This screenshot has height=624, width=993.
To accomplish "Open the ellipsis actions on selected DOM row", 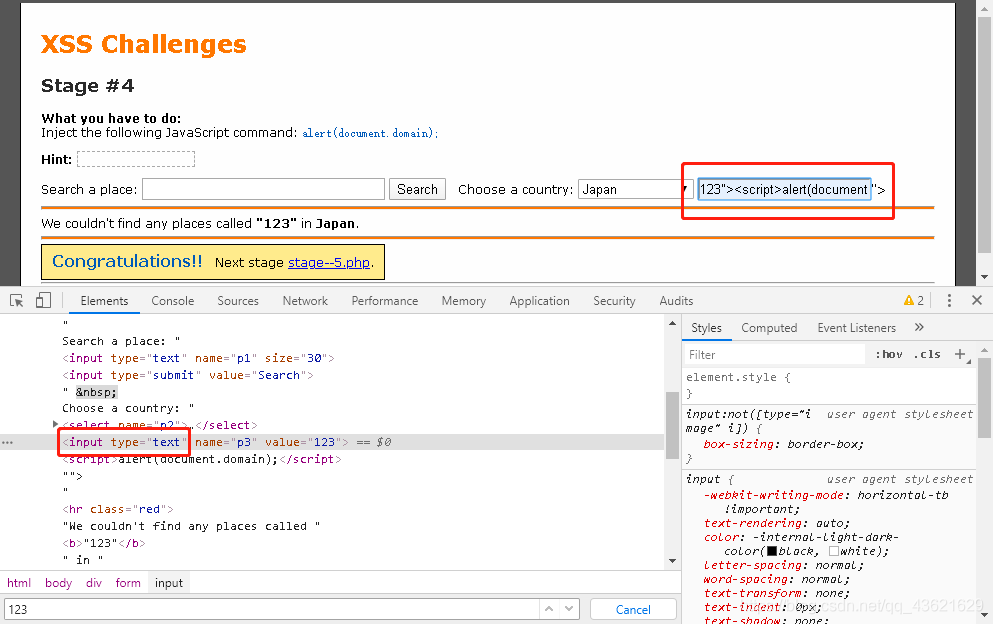I will click(8, 442).
